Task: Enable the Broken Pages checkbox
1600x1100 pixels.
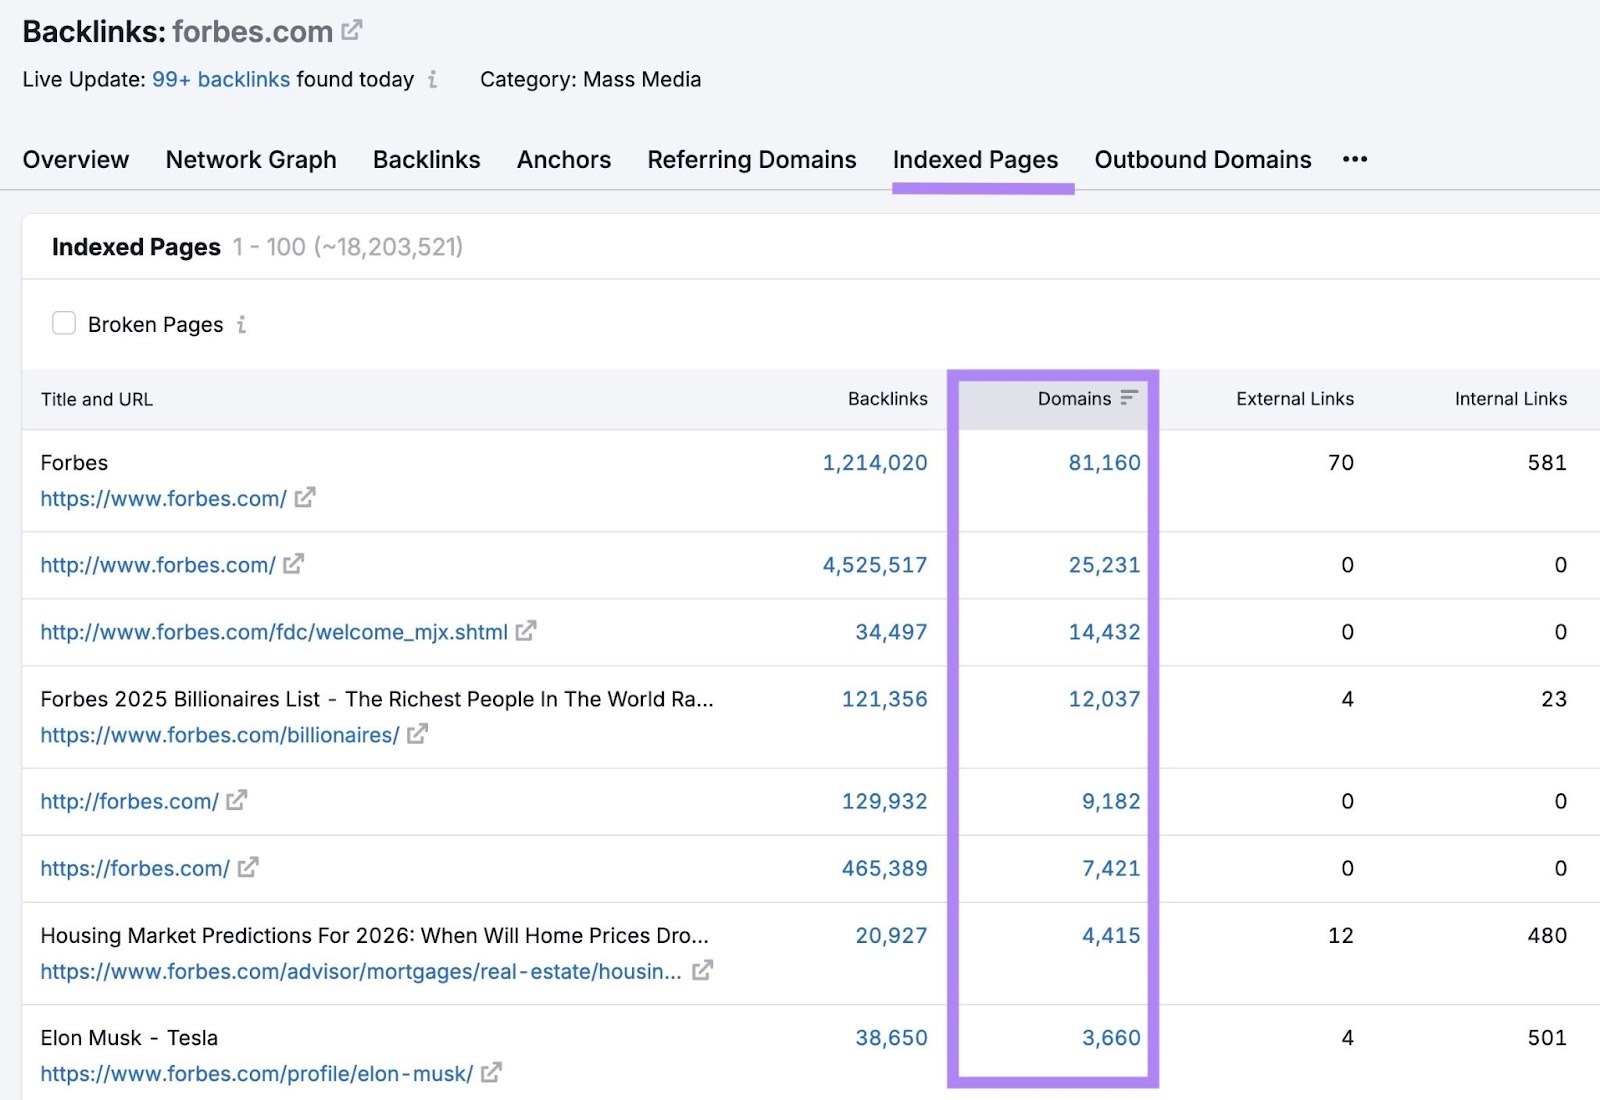Action: [x=64, y=323]
